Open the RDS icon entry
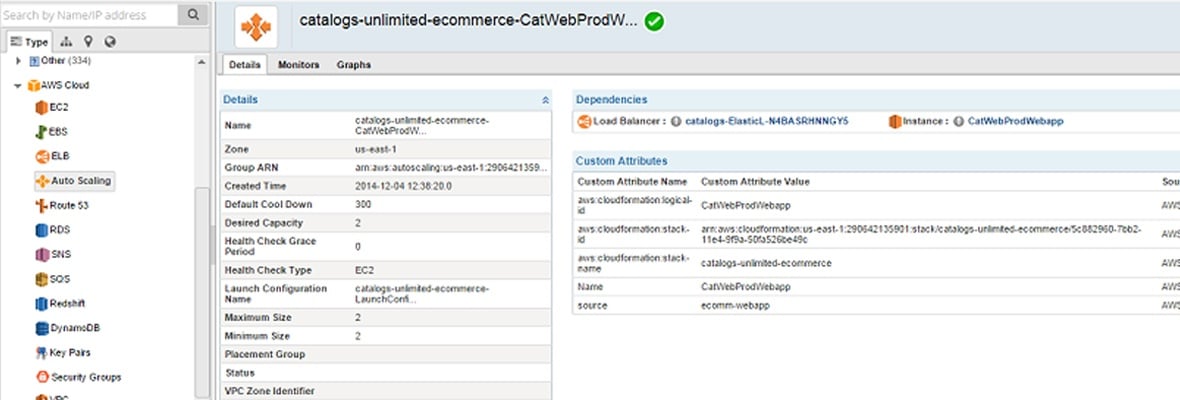Screen dimensions: 1180x400 [41, 230]
